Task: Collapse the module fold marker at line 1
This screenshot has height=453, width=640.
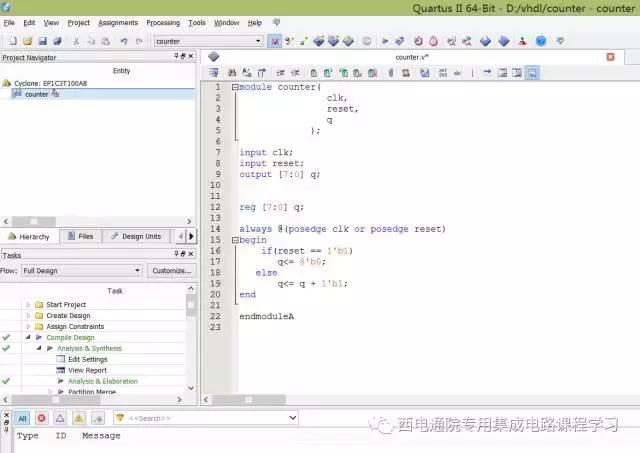Action: tap(235, 87)
